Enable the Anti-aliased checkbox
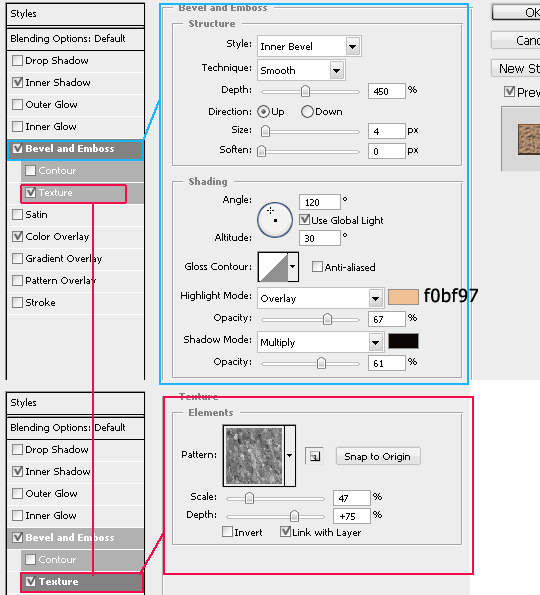 coord(317,267)
